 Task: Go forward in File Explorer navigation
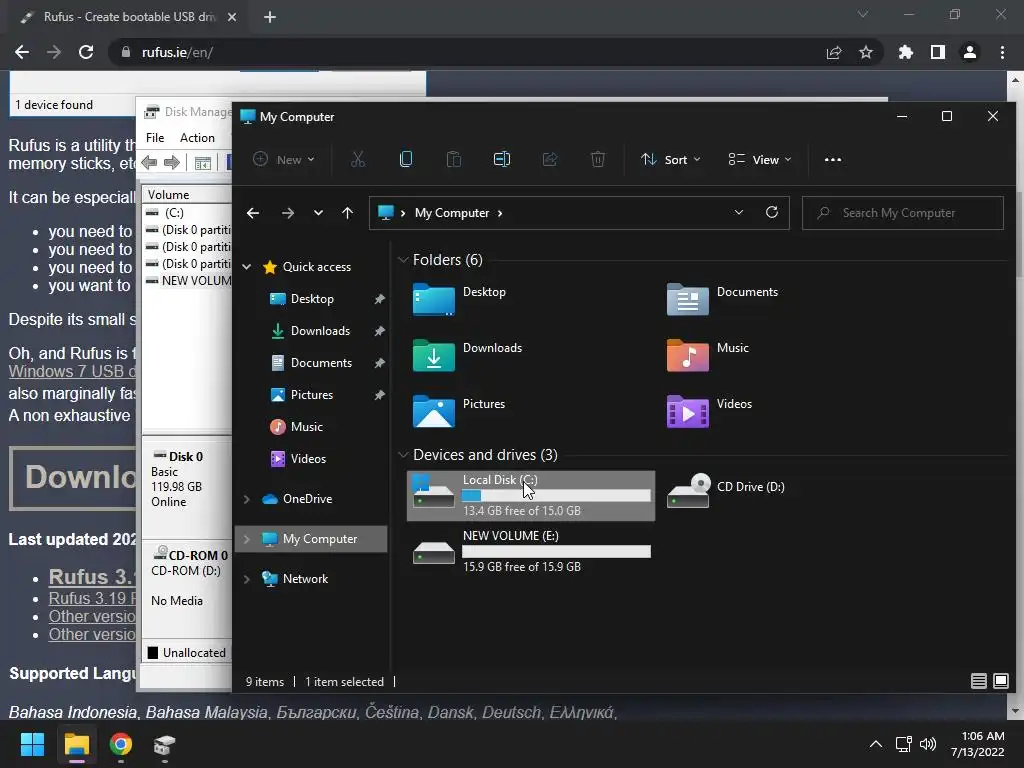point(287,213)
